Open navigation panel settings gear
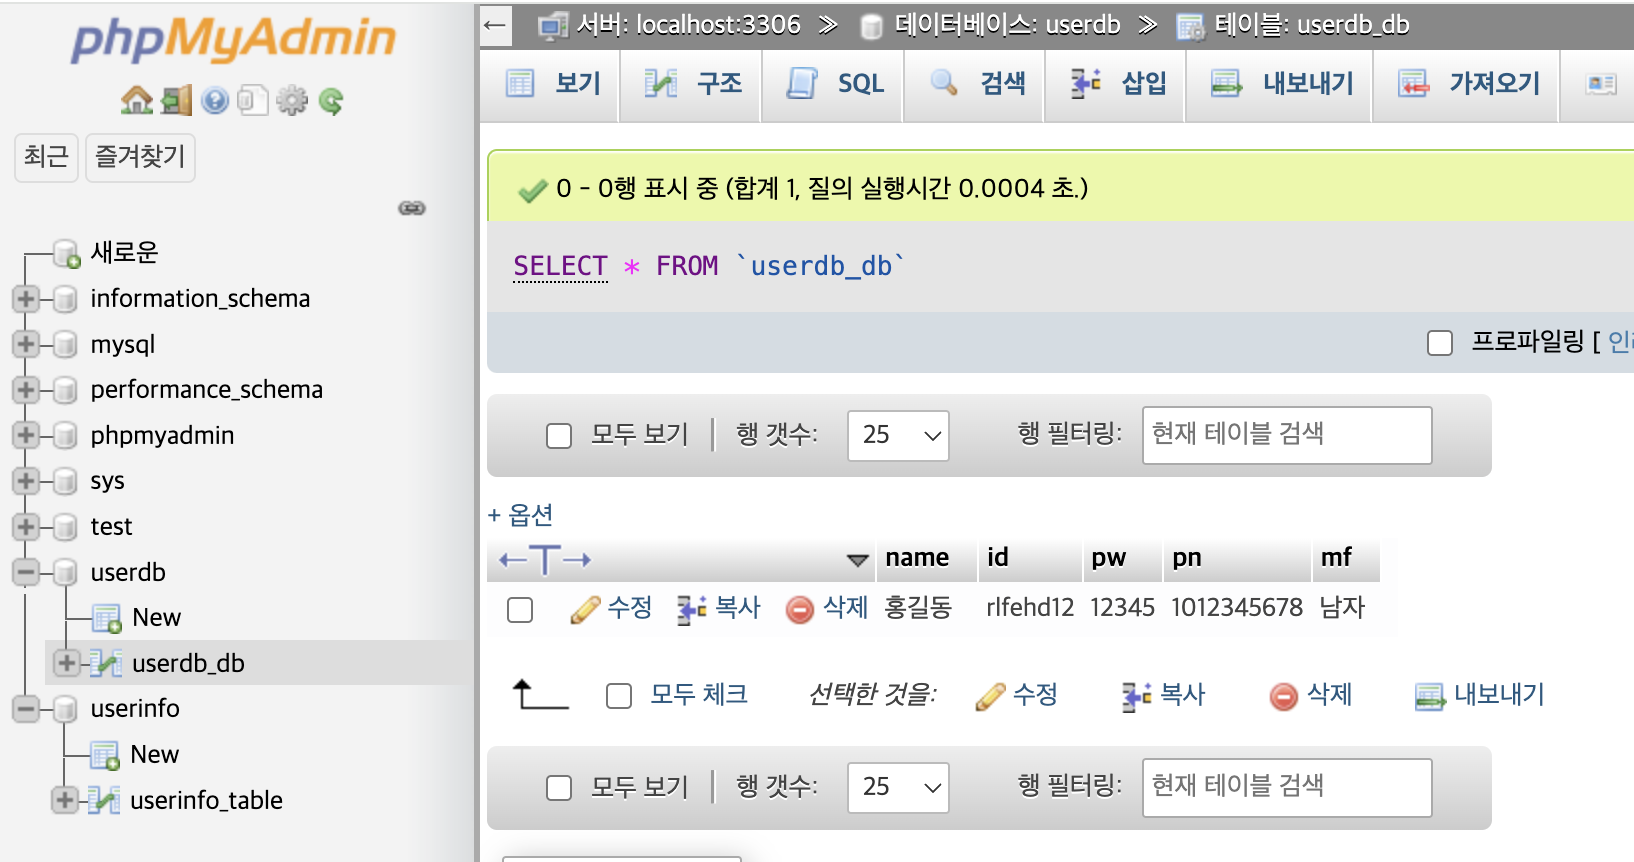1634x862 pixels. point(292,100)
